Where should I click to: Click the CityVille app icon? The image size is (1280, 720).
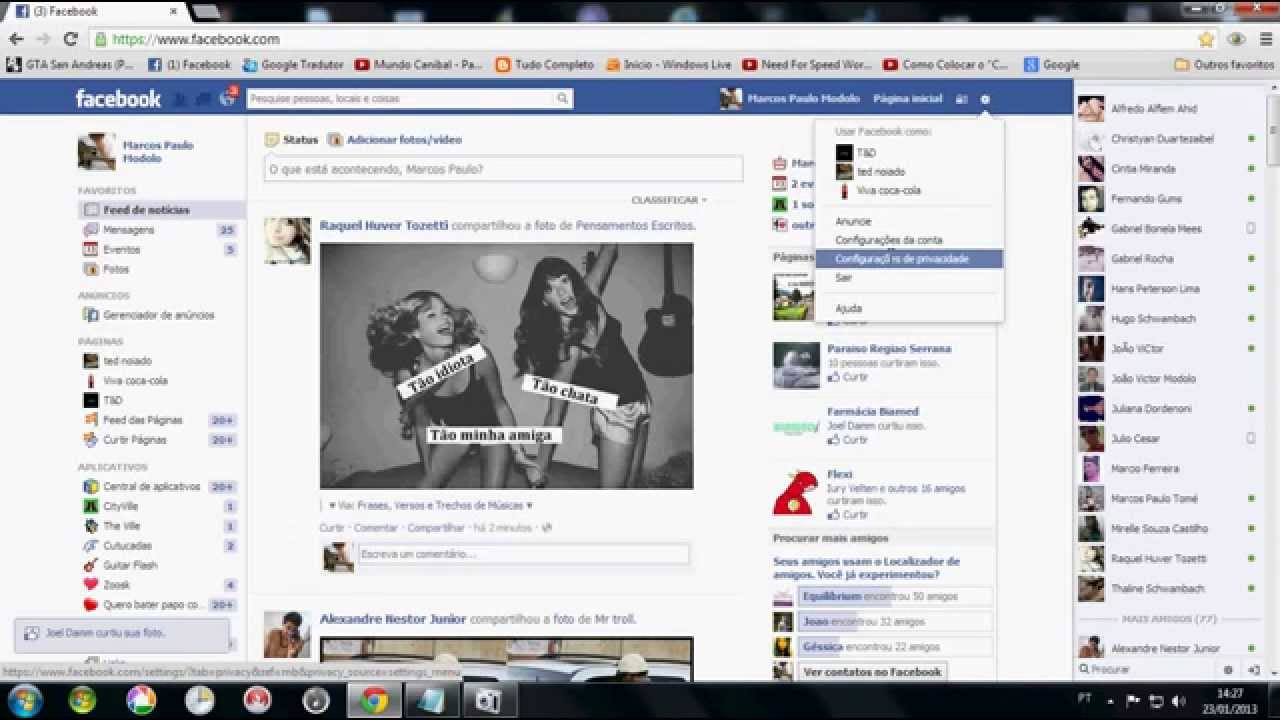(91, 507)
